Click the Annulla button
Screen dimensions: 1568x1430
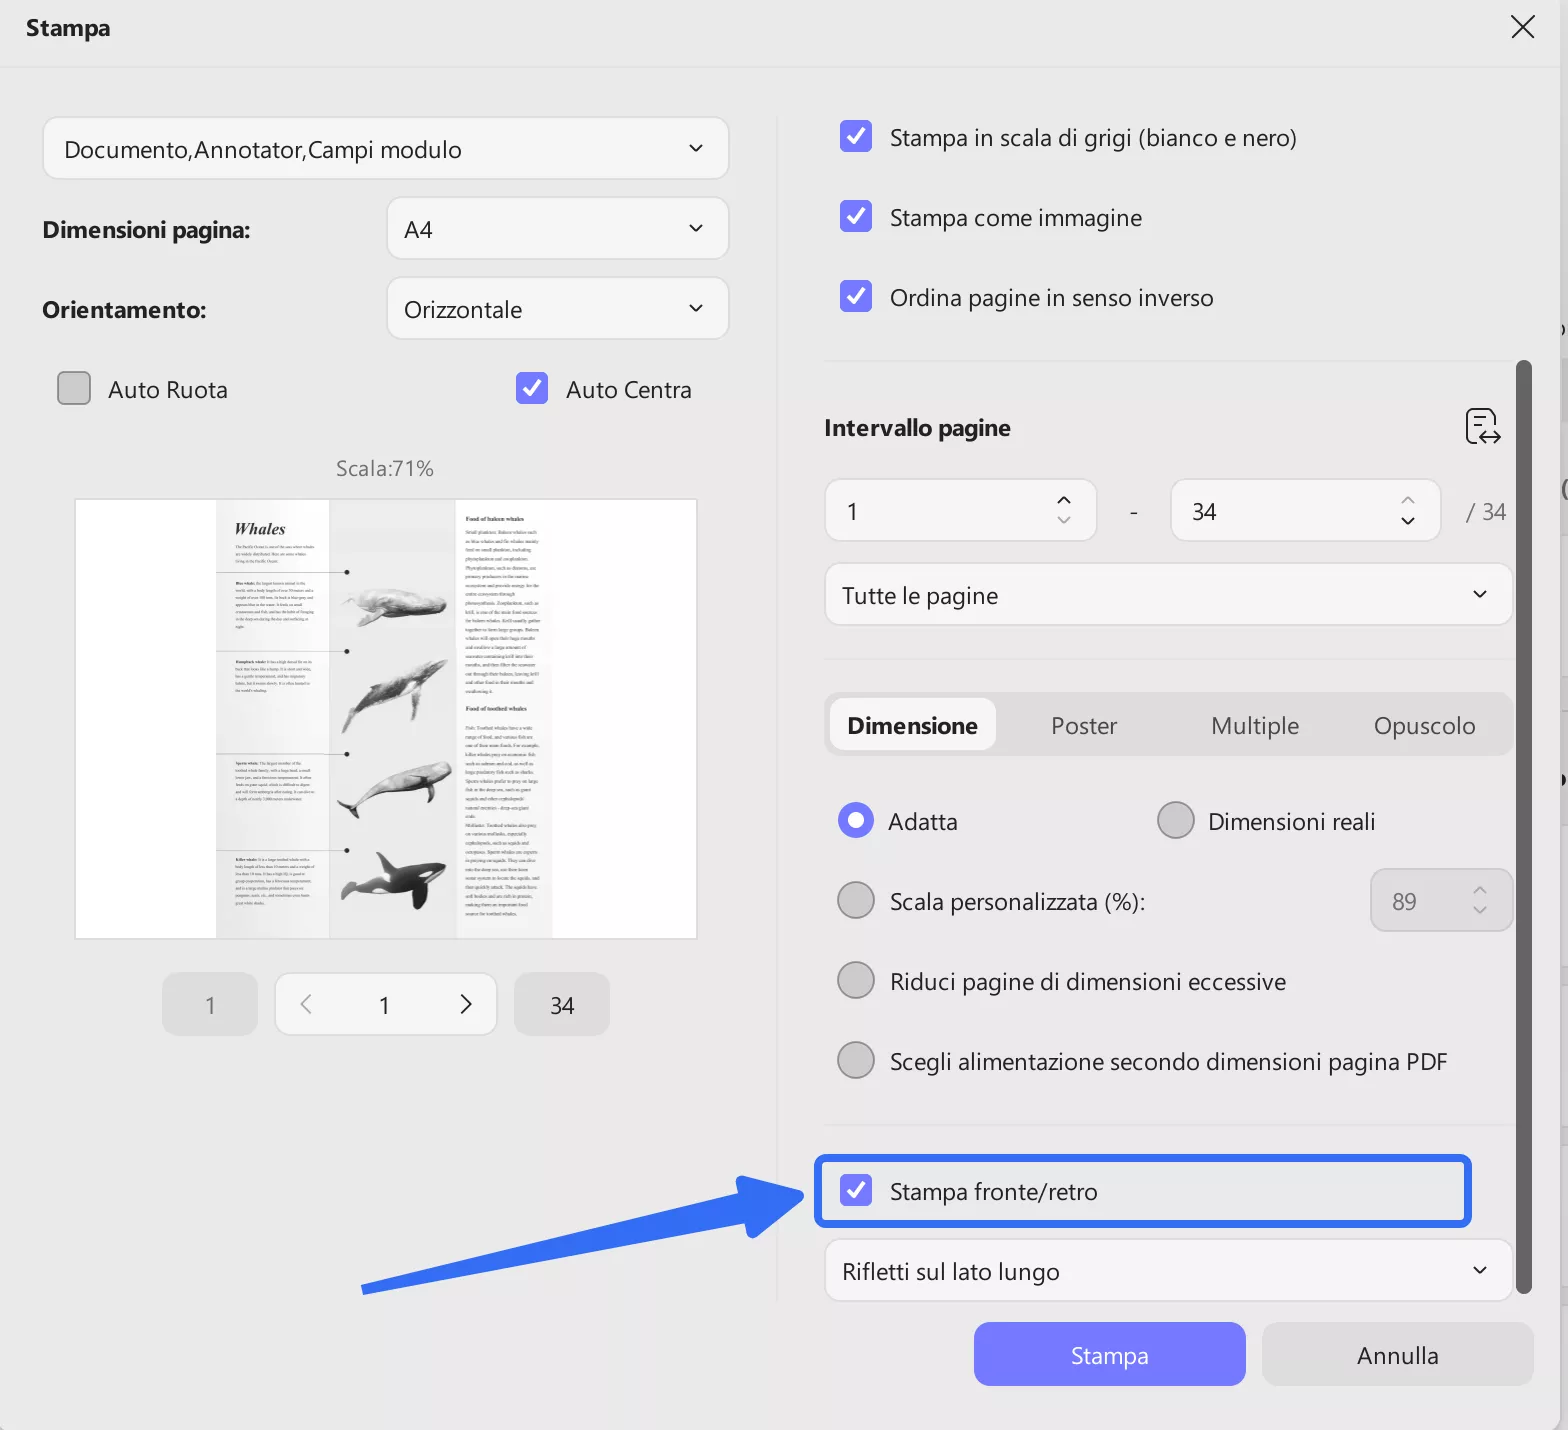tap(1397, 1355)
